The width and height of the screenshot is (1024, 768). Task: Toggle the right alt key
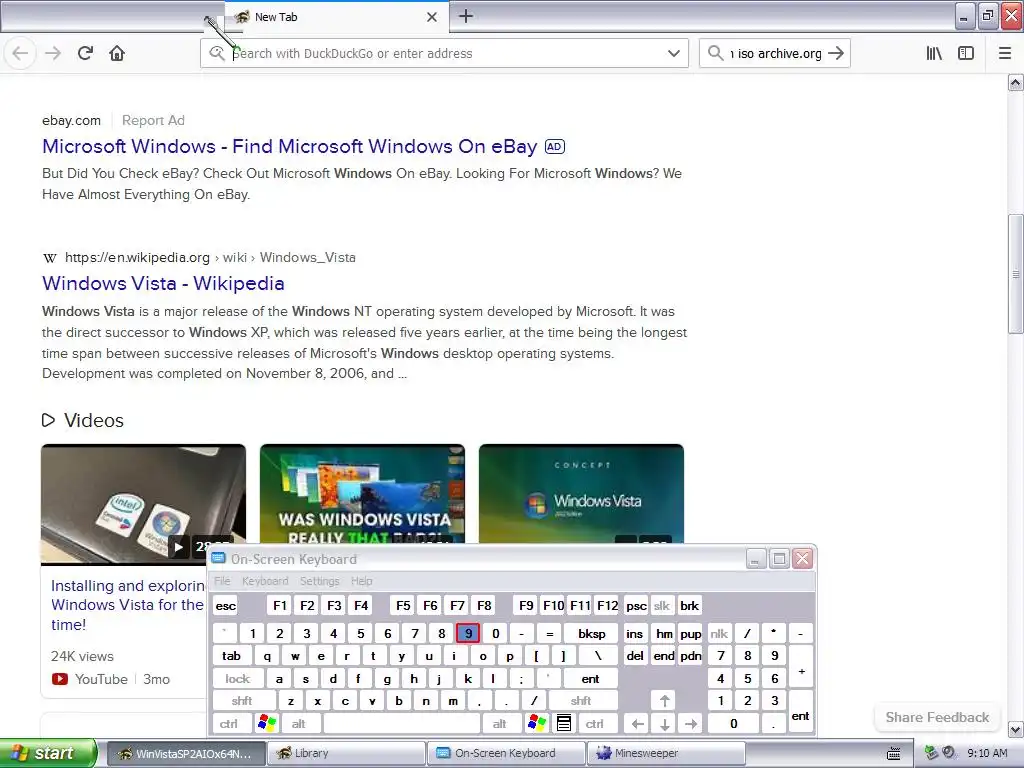tap(500, 724)
